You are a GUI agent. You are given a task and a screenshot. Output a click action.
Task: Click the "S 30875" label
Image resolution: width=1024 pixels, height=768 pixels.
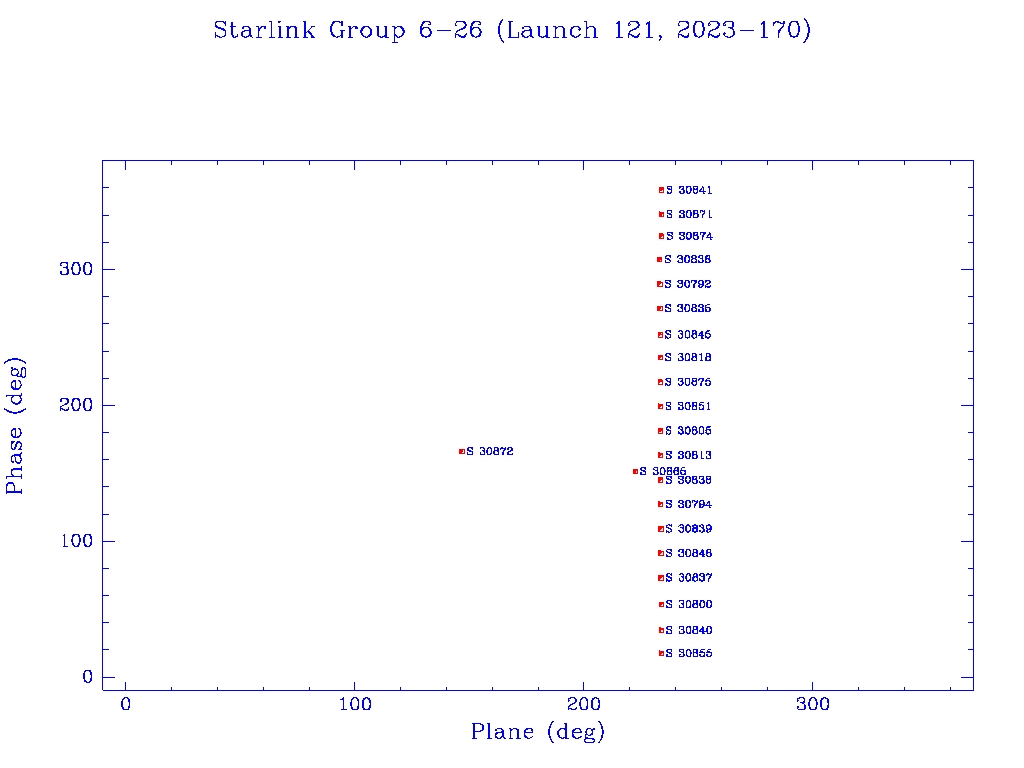point(688,382)
